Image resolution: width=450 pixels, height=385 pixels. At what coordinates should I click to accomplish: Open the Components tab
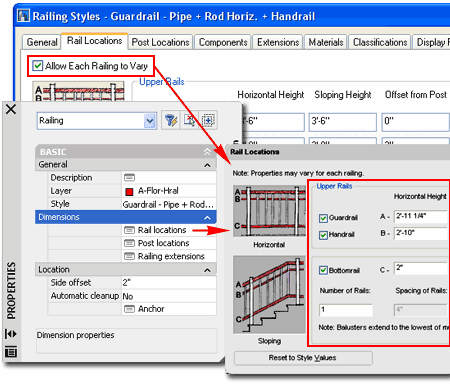[x=223, y=42]
